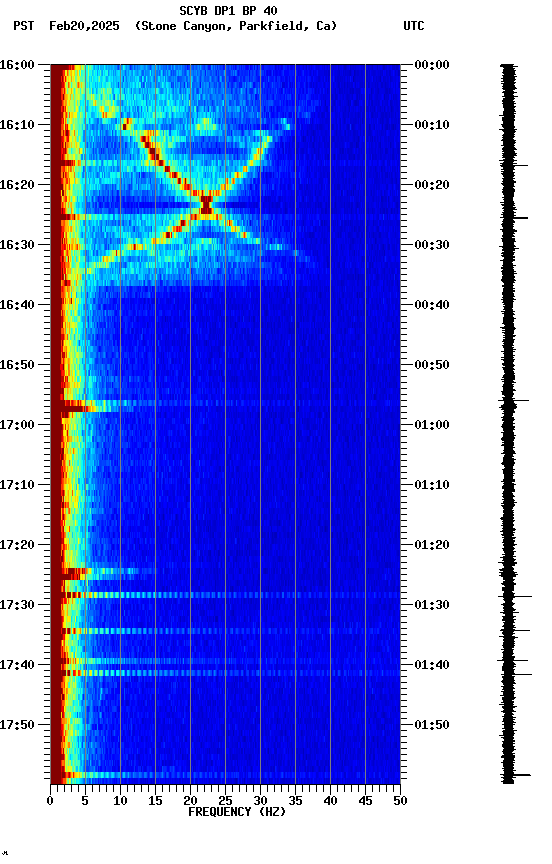552x864 pixels.
Task: Click the 'PST' timezone label
Action: 24,26
